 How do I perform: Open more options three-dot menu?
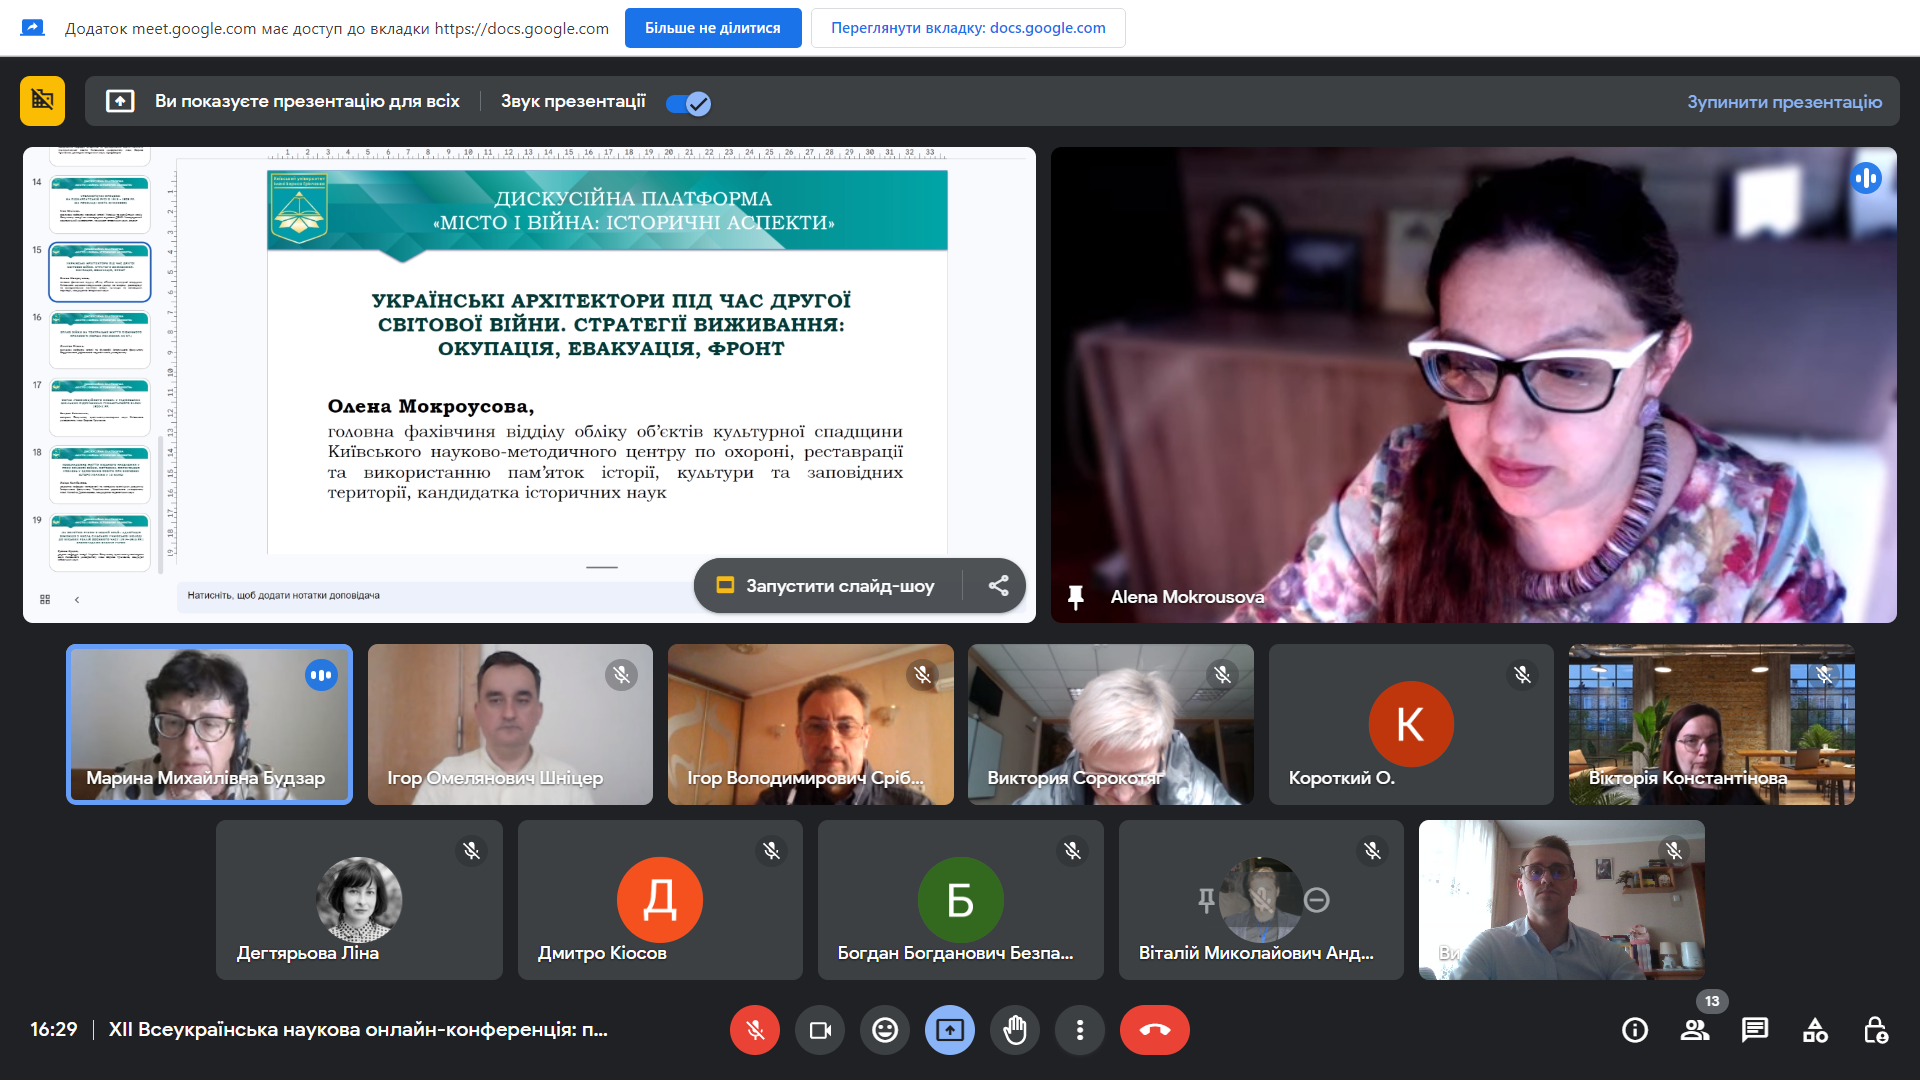coord(1080,1030)
